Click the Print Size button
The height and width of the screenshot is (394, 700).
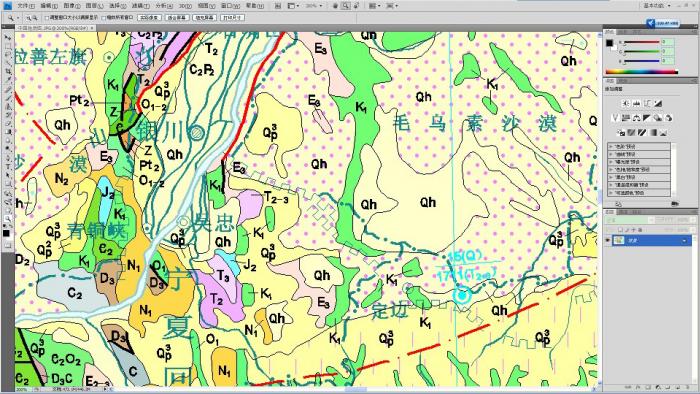(232, 18)
